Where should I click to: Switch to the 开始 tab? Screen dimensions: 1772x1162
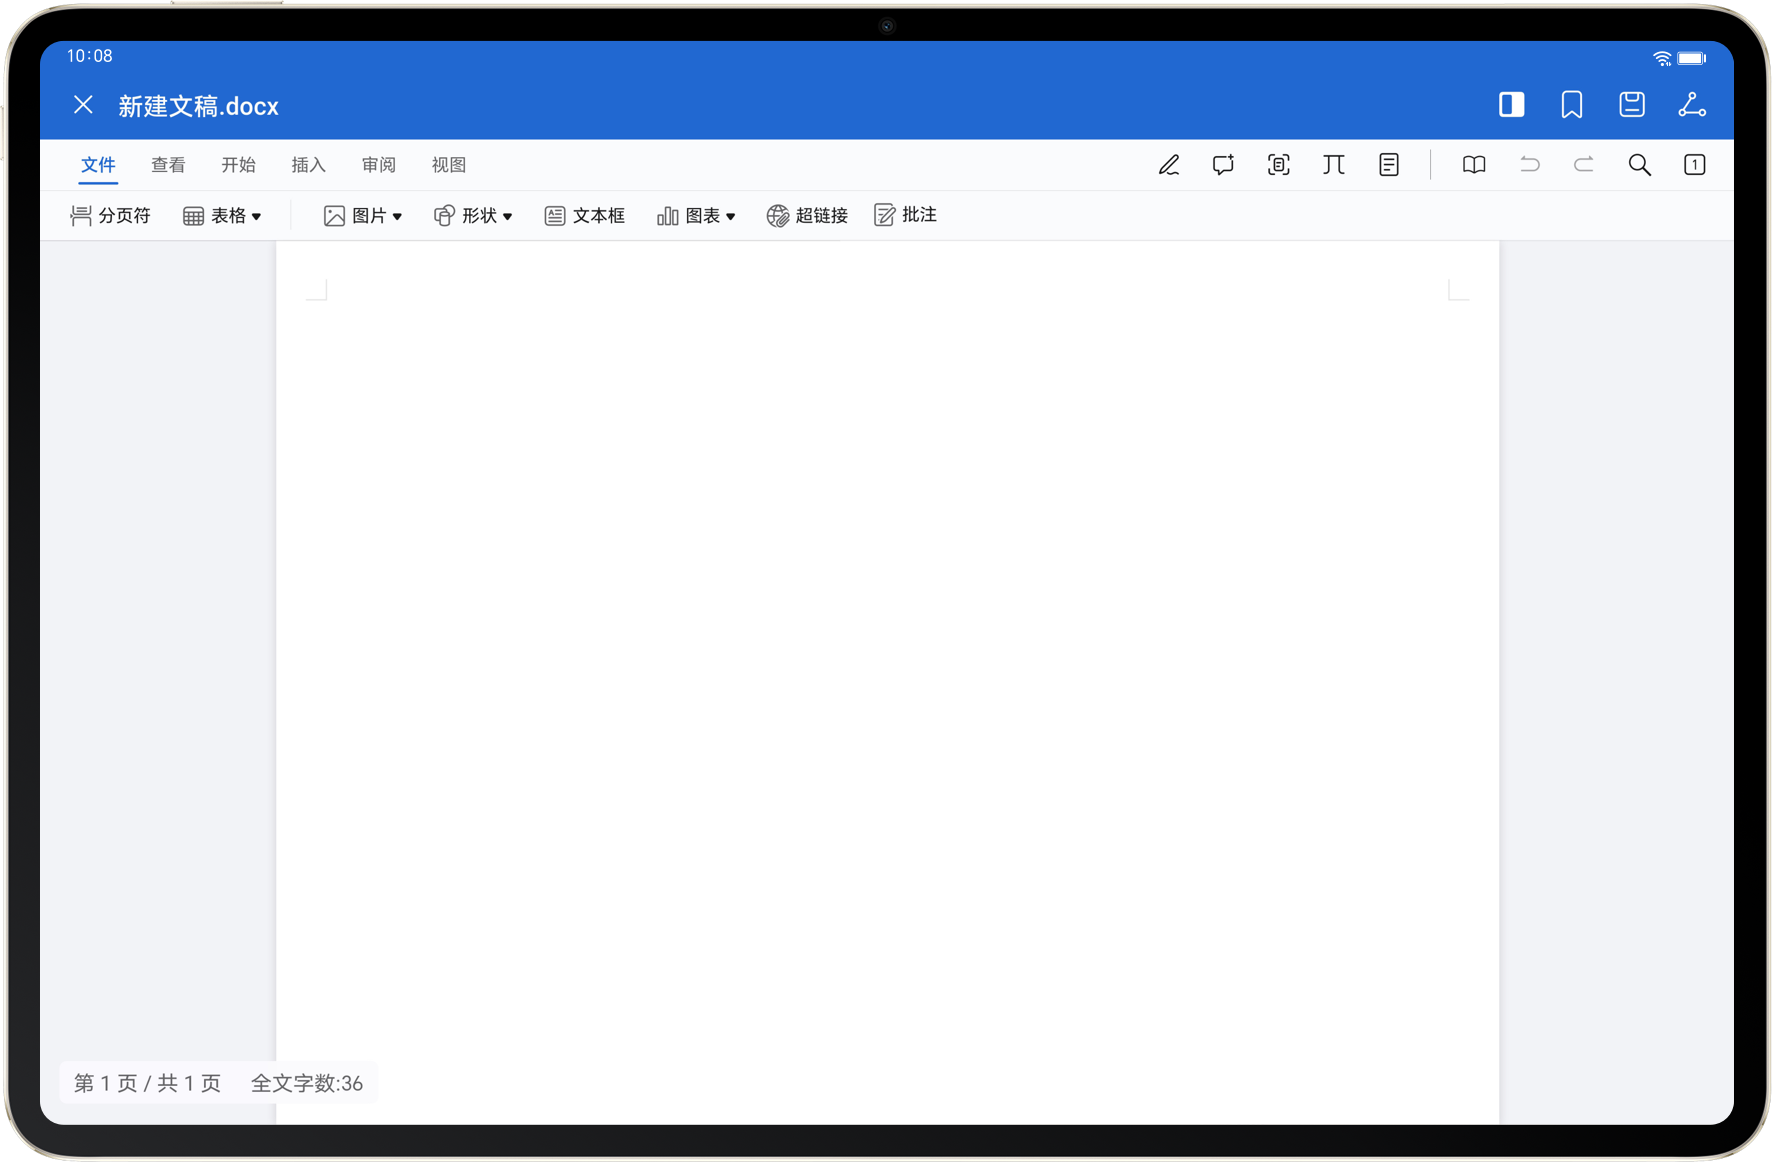[238, 165]
